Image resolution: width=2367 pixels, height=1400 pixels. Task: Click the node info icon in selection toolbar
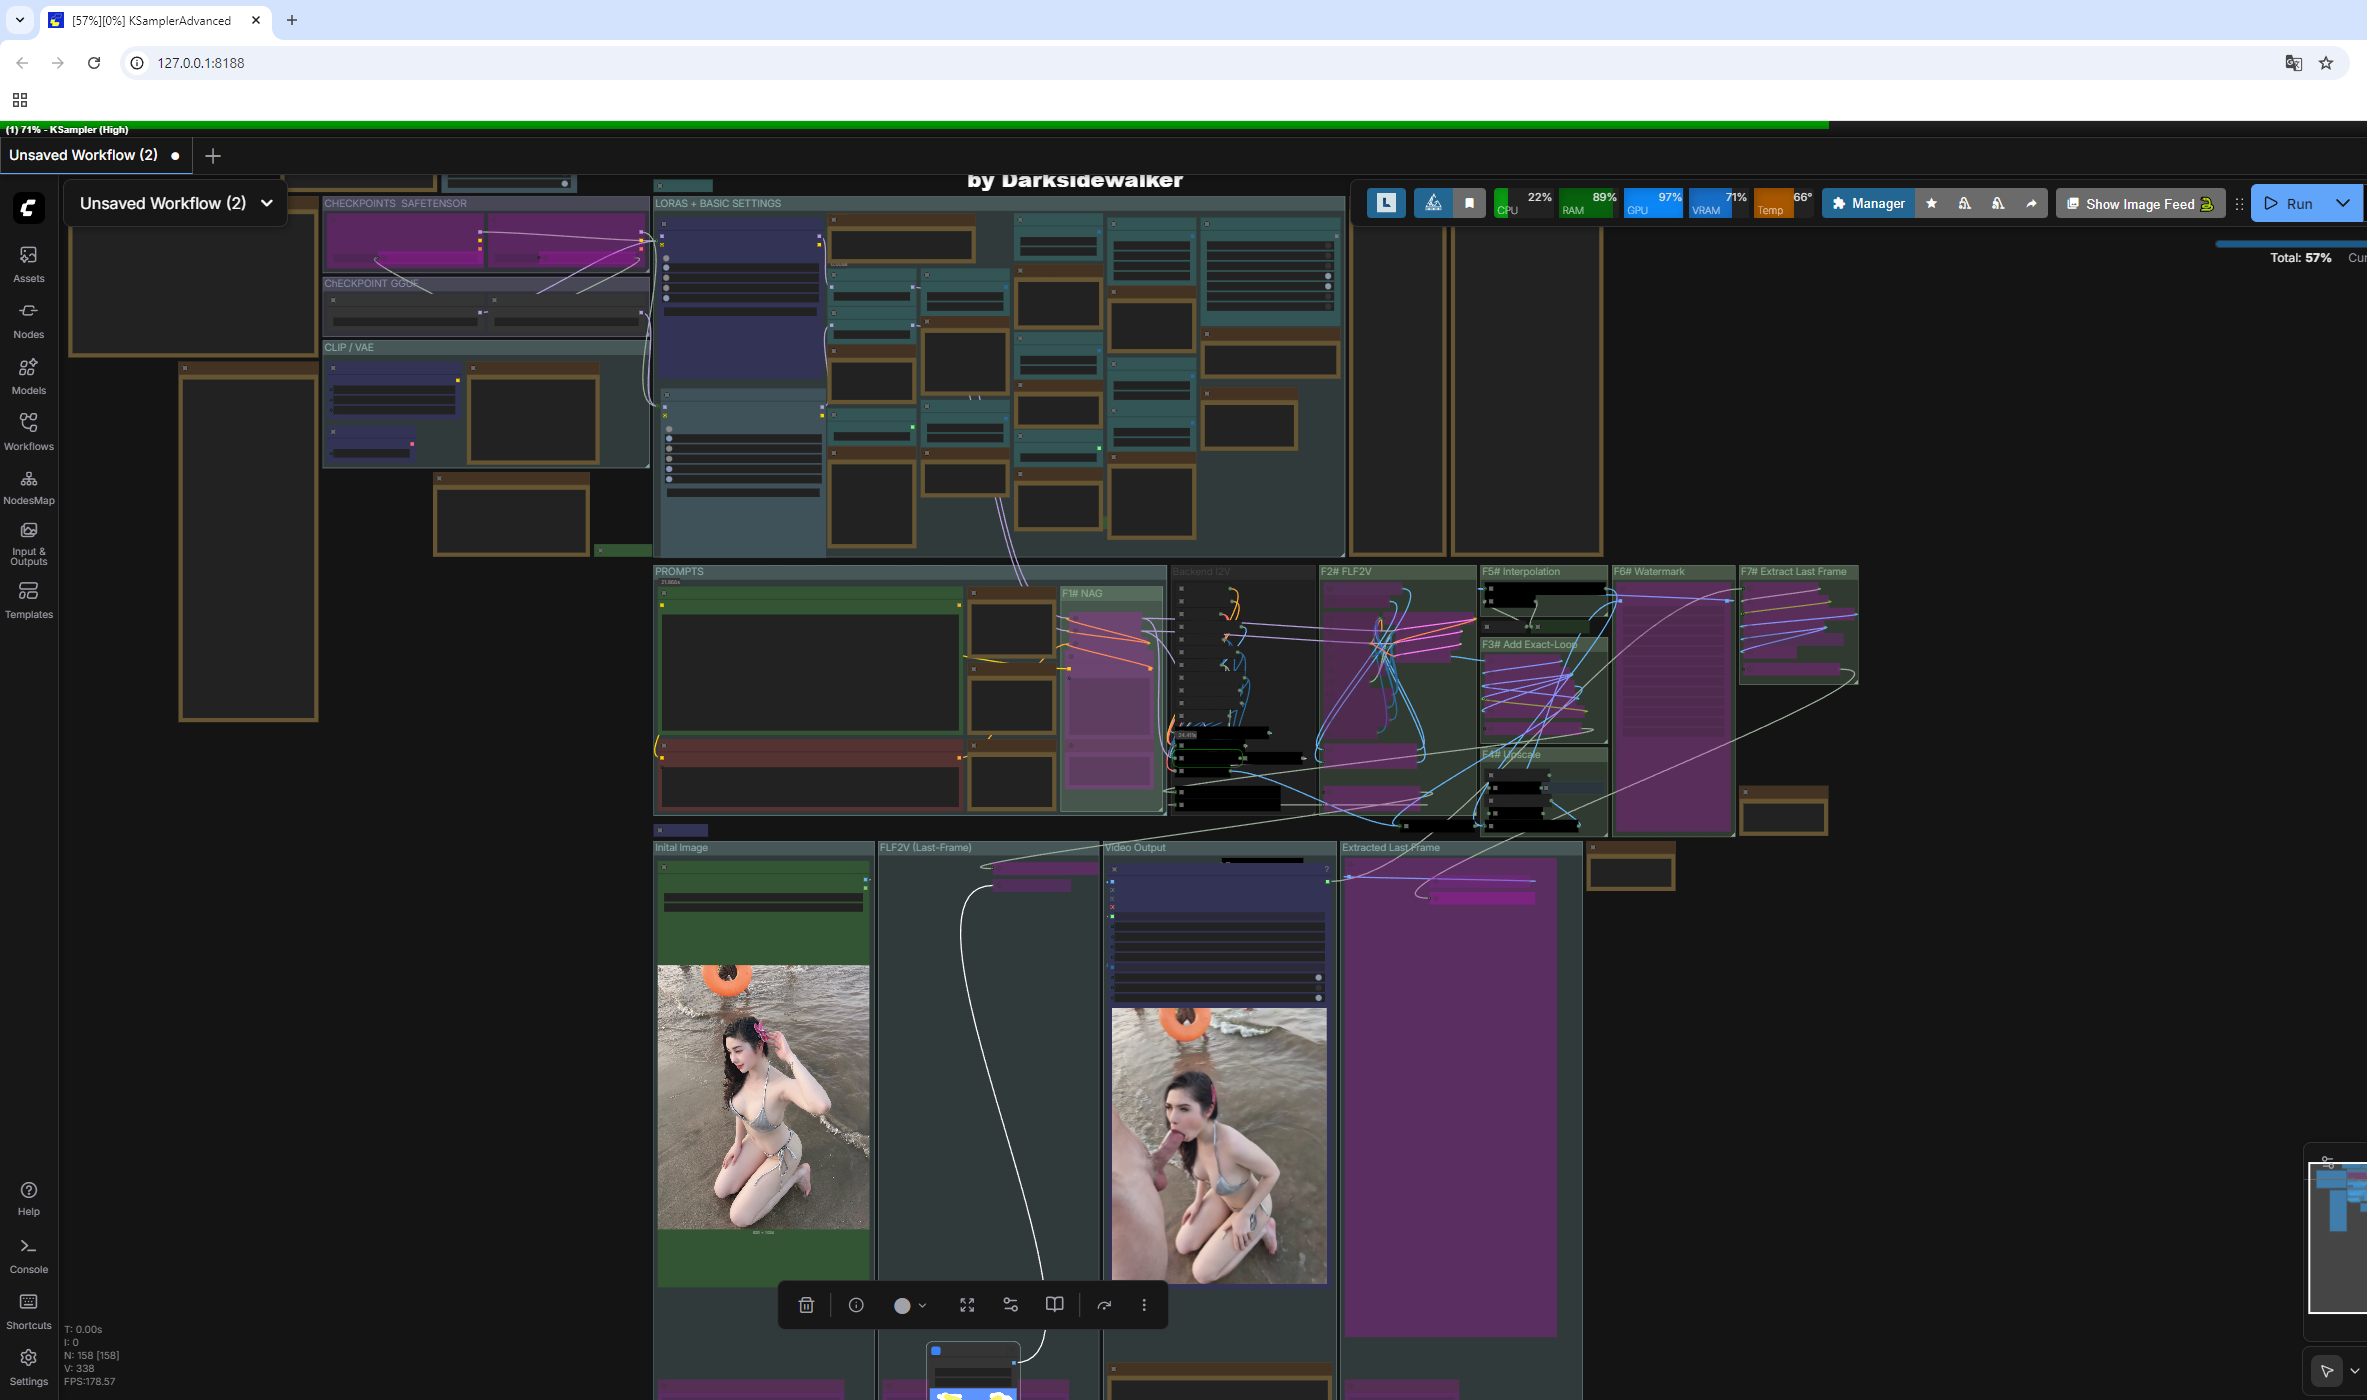pos(856,1305)
